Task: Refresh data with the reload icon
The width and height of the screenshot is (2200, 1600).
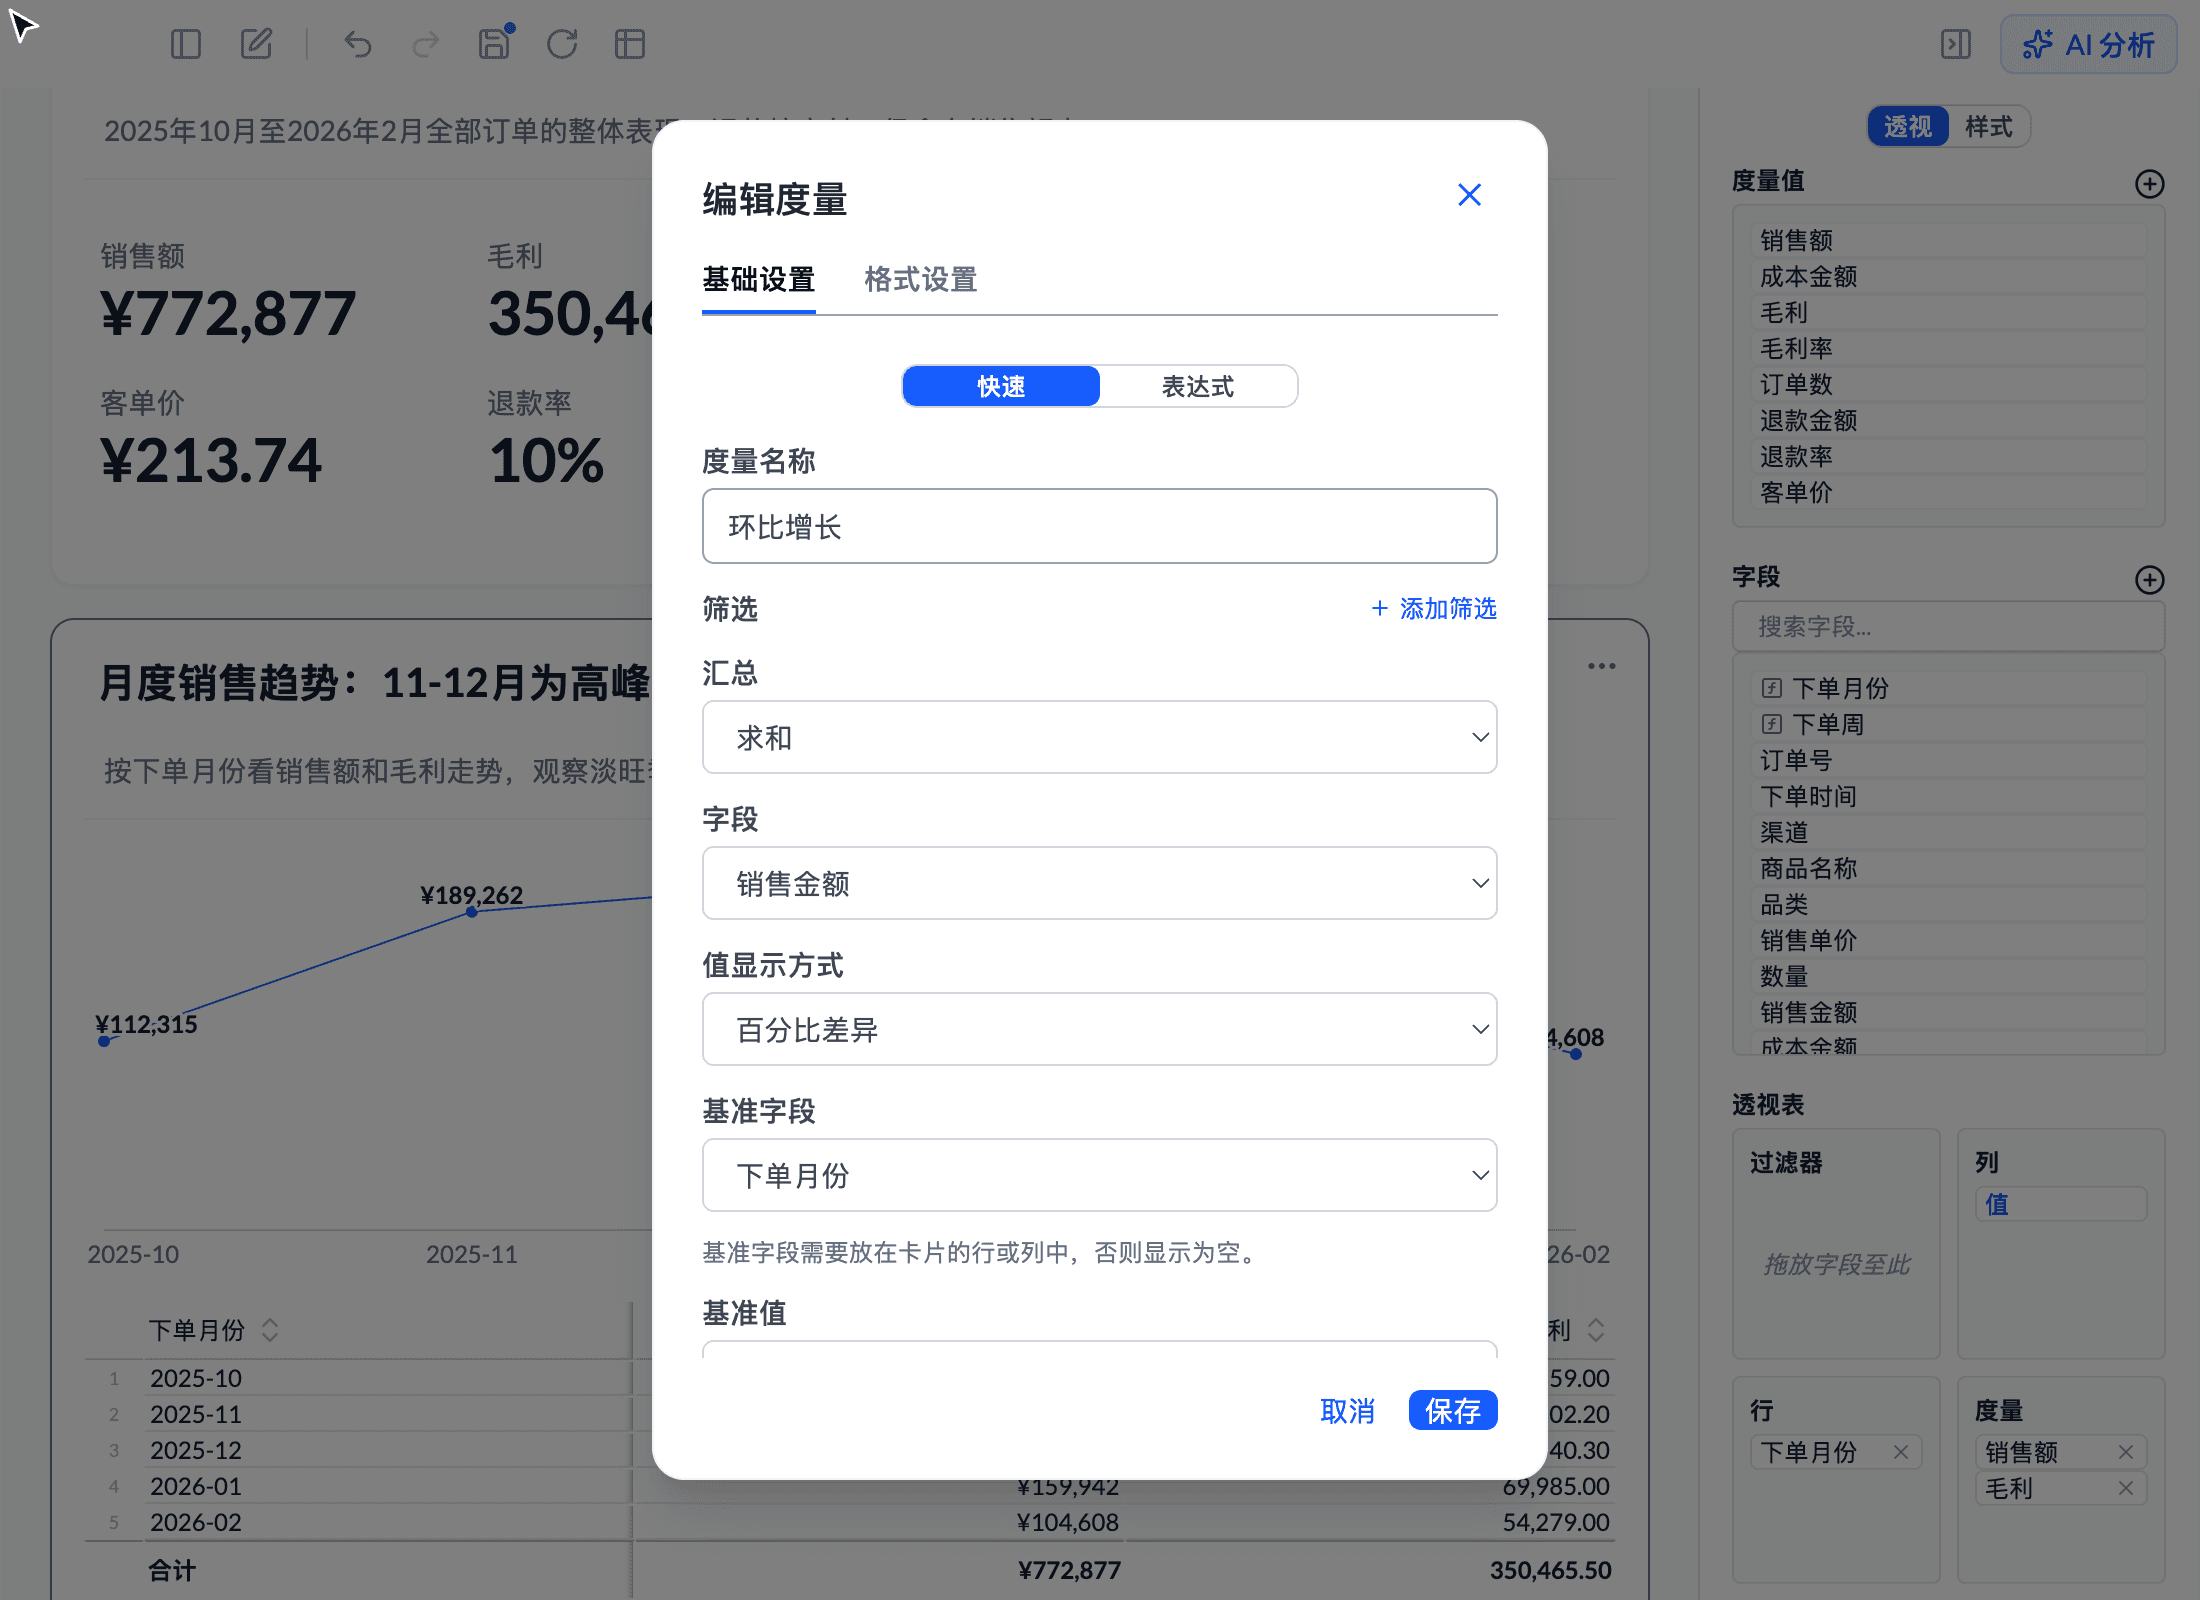Action: click(x=562, y=44)
